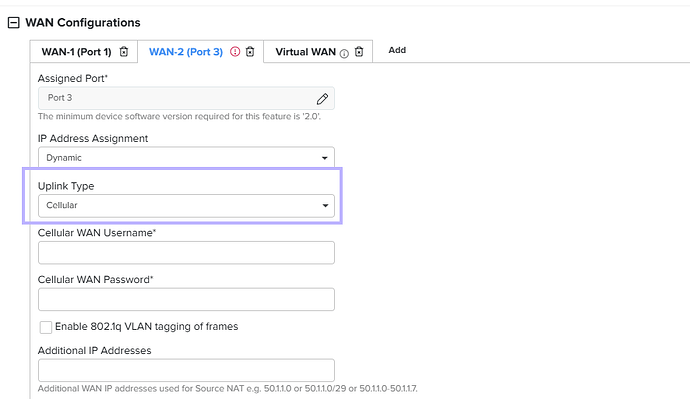Click the info icon beside Virtual WAN
The image size is (690, 399).
[x=344, y=54]
